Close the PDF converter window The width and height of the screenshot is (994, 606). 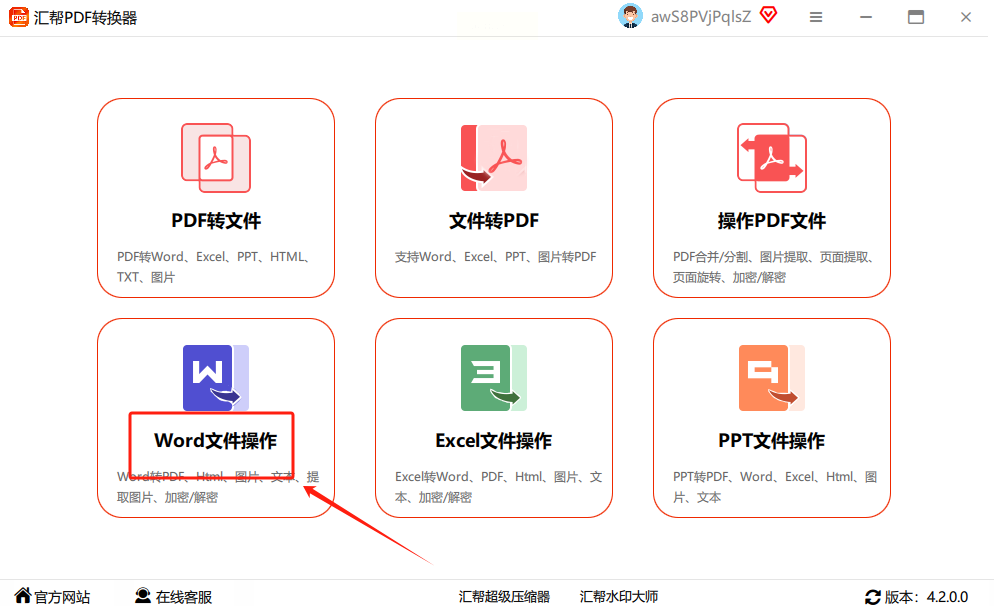[965, 17]
